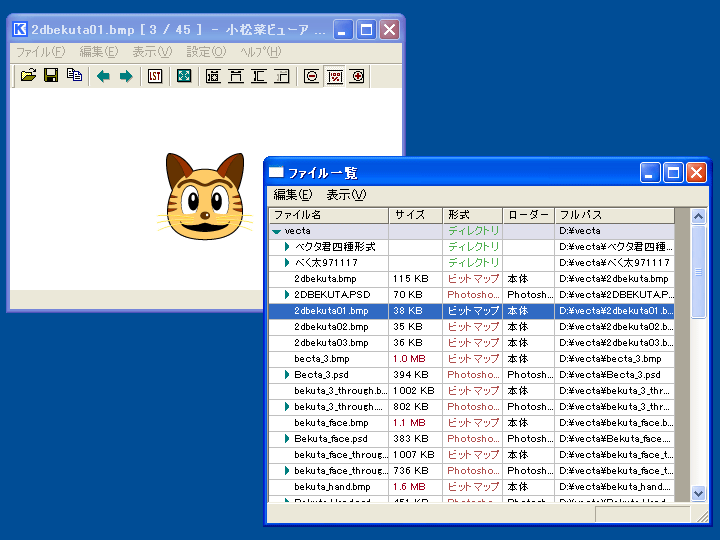The width and height of the screenshot is (720, 540).
Task: Open file list with LST icon
Action: [x=155, y=76]
